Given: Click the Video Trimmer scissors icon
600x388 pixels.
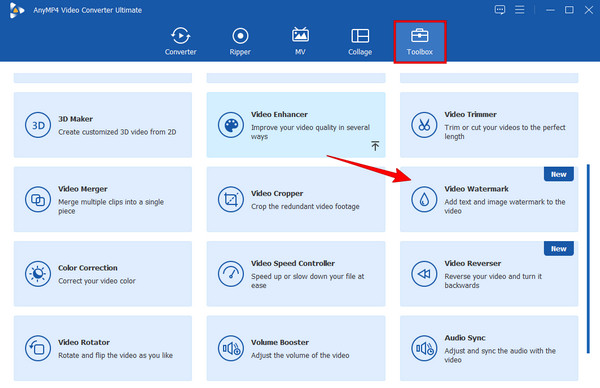Looking at the screenshot, I should [x=424, y=125].
